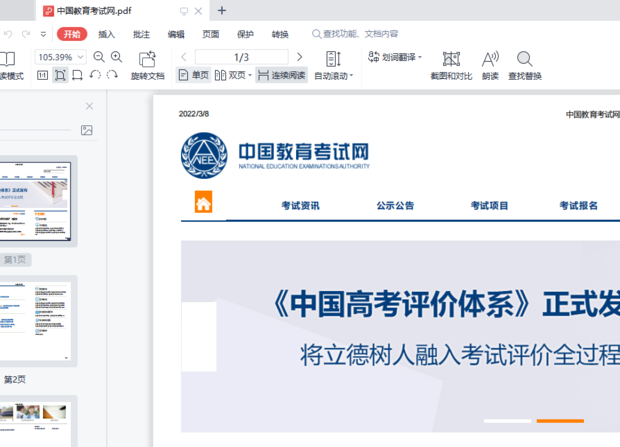The height and width of the screenshot is (447, 620).
Task: Click the image view icon in side panel
Action: tap(87, 130)
